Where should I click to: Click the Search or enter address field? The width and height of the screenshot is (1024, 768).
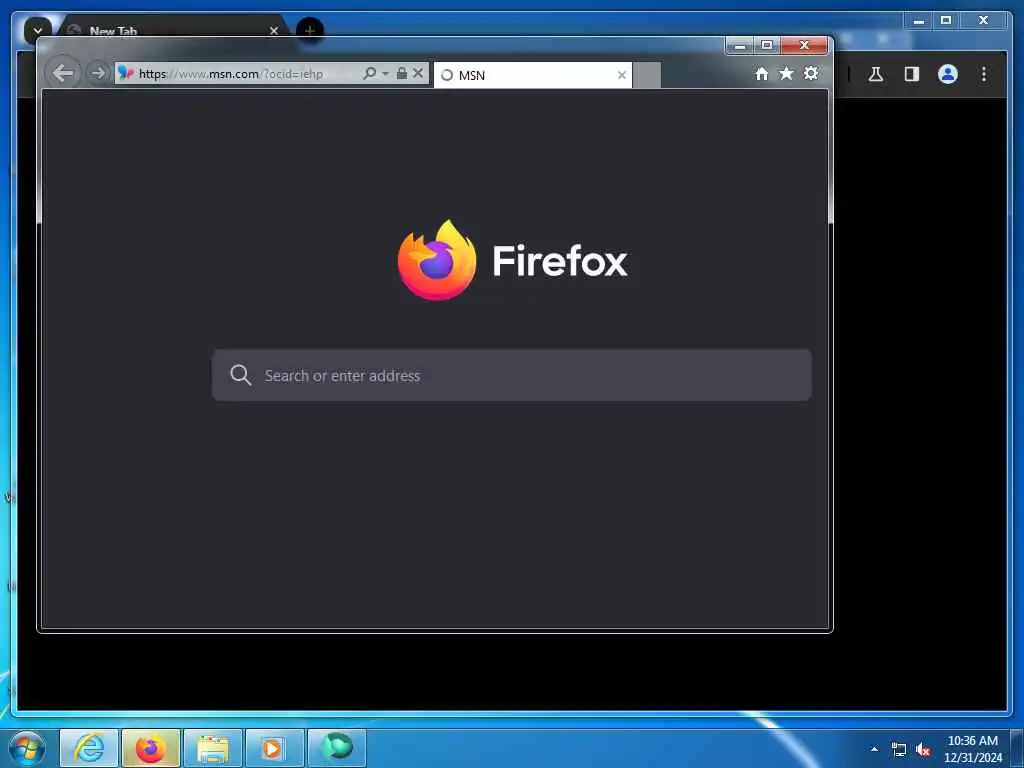click(511, 375)
